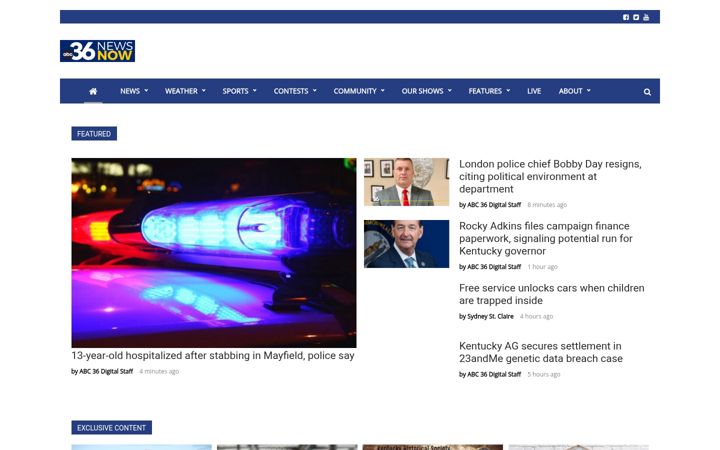Expand the News dropdown arrow
Screen dimensions: 720x450
click(x=146, y=91)
